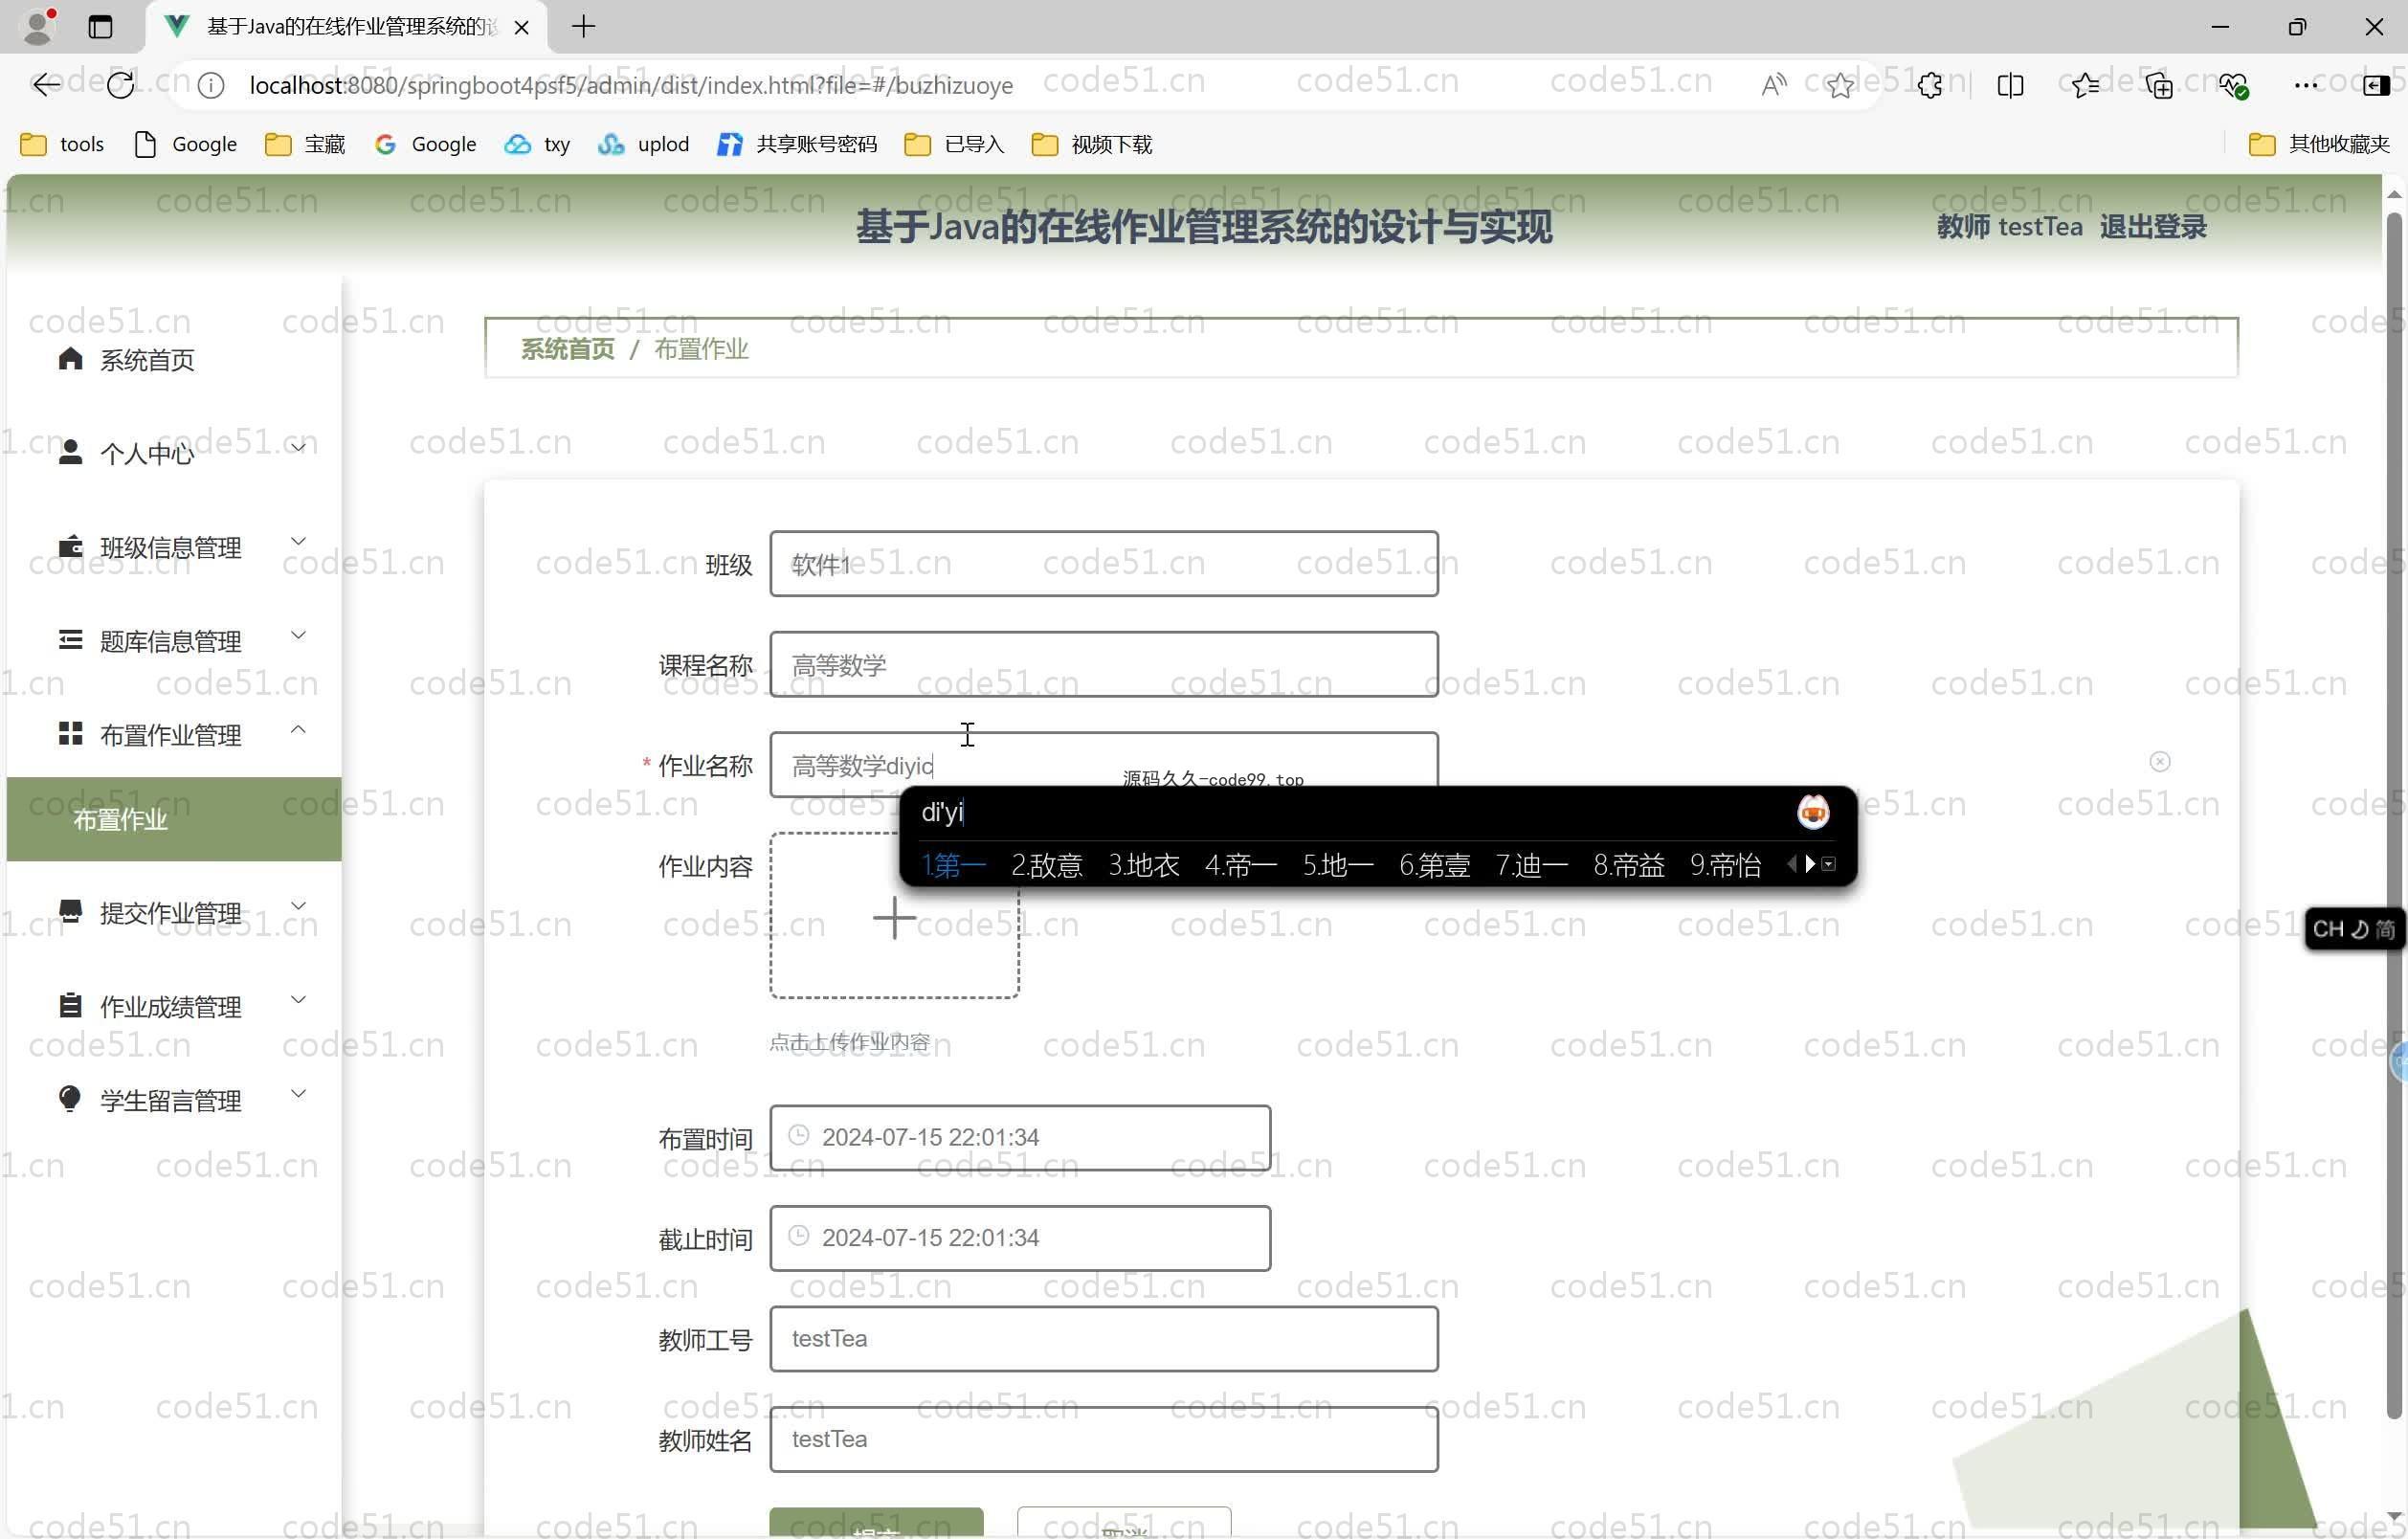Image resolution: width=2408 pixels, height=1539 pixels.
Task: Open the Edge sidebar icon
Action: coord(2375,86)
